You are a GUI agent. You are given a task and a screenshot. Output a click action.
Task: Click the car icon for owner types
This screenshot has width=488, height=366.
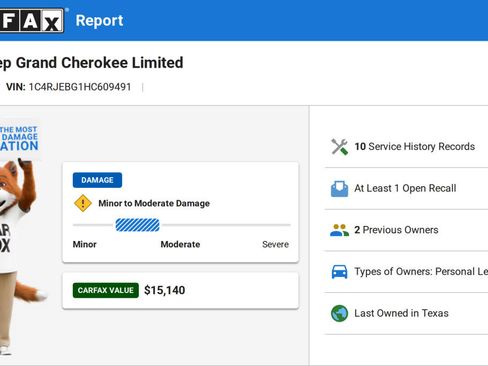tap(339, 272)
